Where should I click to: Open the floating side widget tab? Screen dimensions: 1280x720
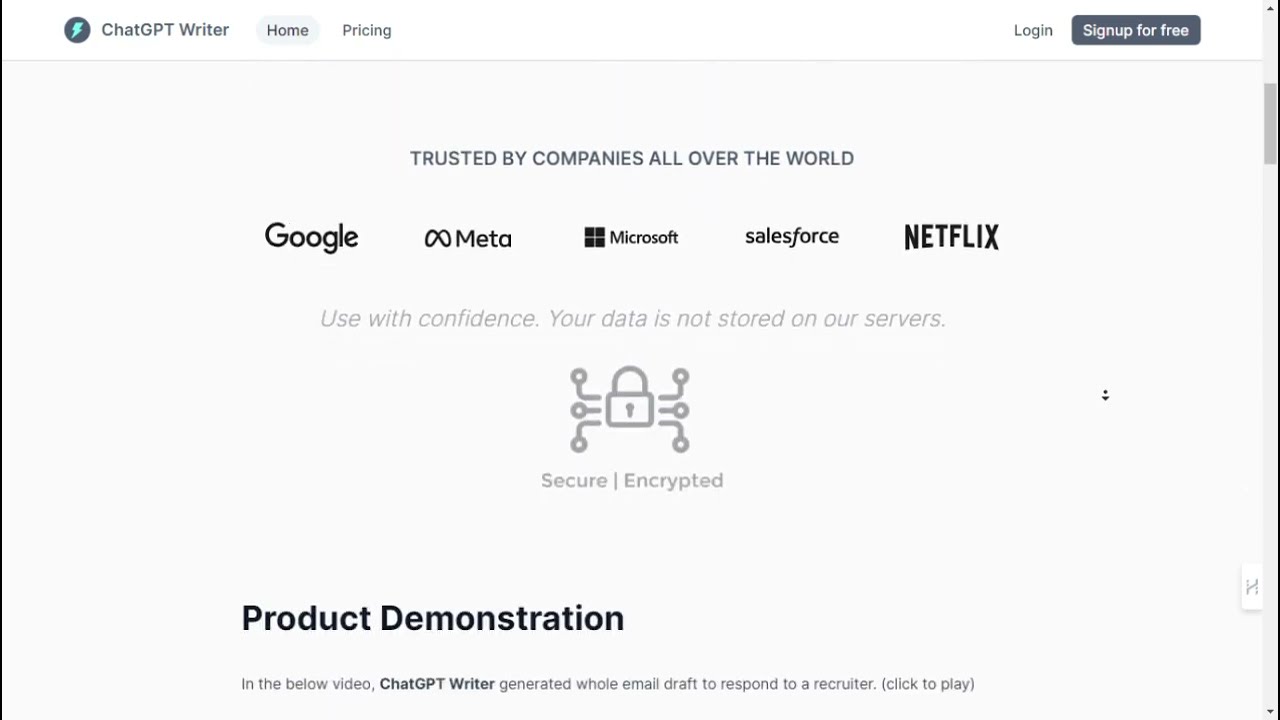pos(1251,587)
